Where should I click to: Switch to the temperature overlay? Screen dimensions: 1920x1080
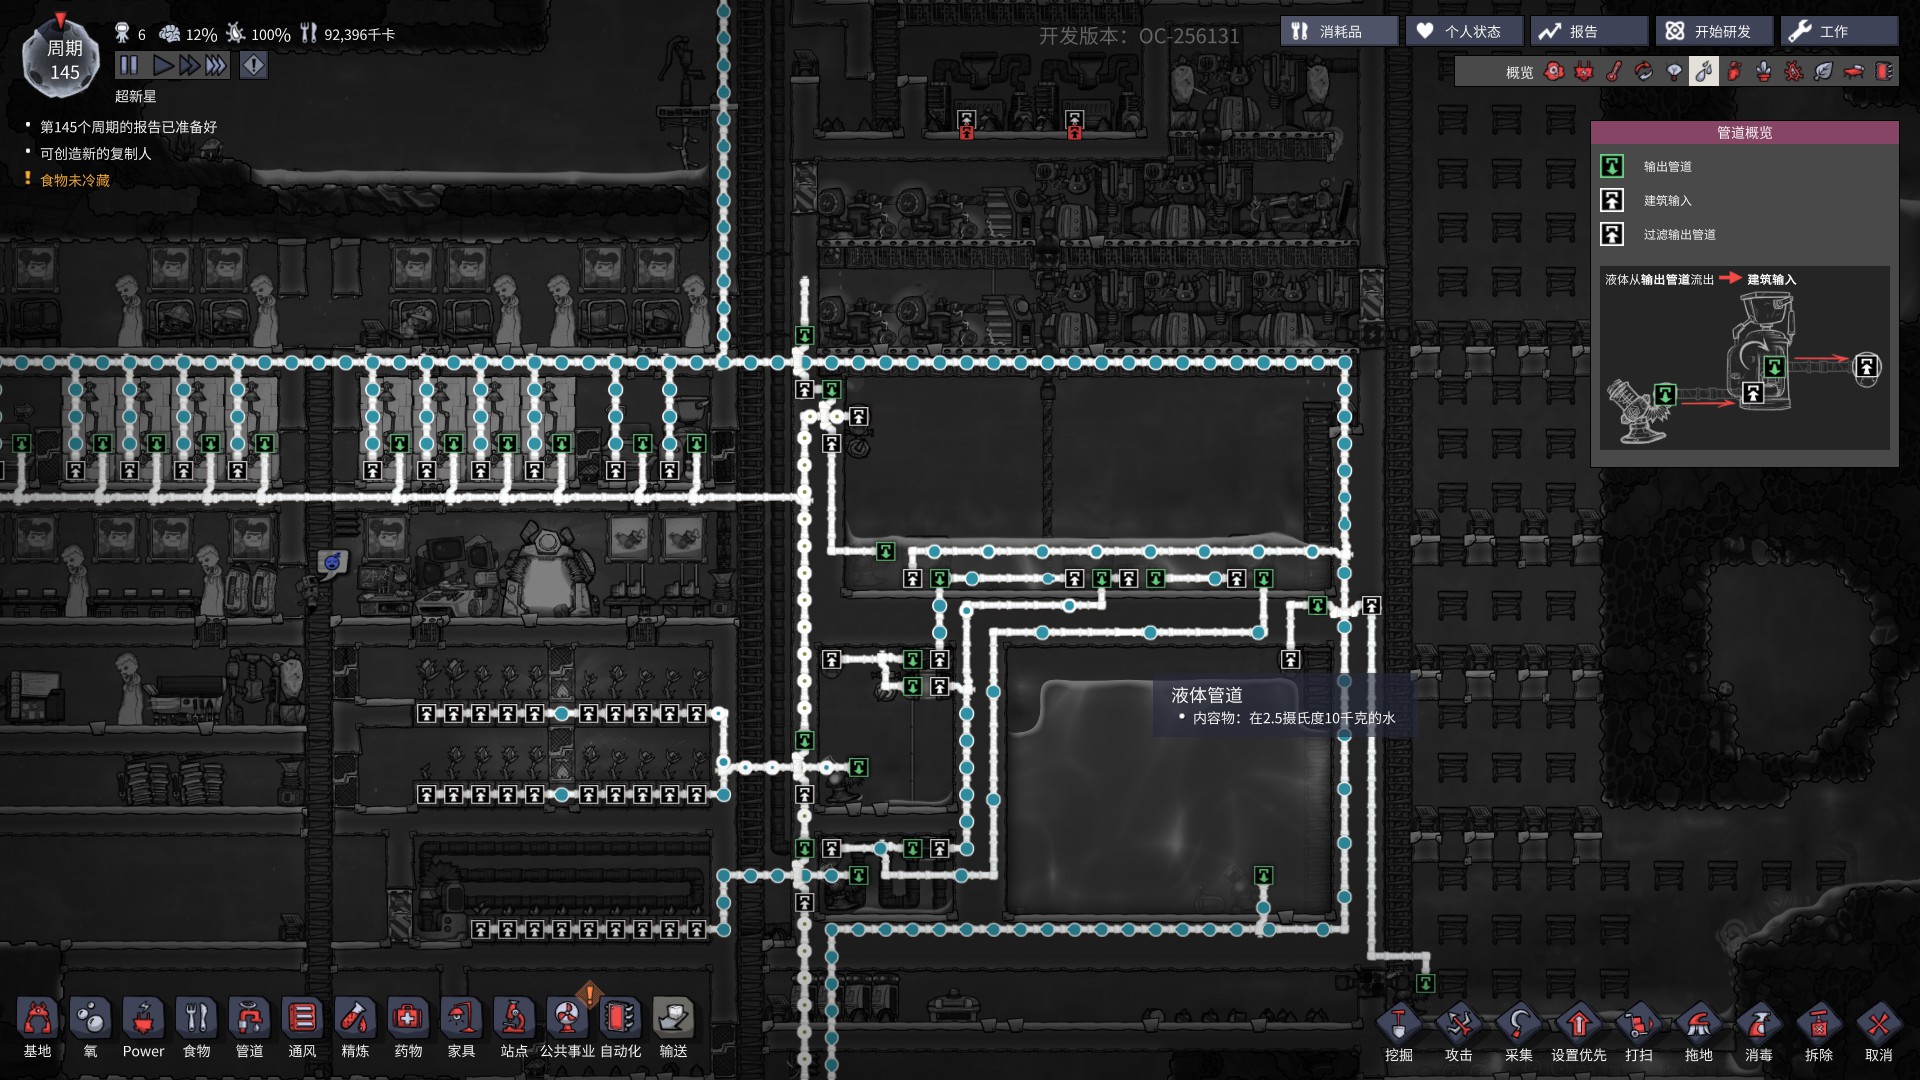(1614, 72)
